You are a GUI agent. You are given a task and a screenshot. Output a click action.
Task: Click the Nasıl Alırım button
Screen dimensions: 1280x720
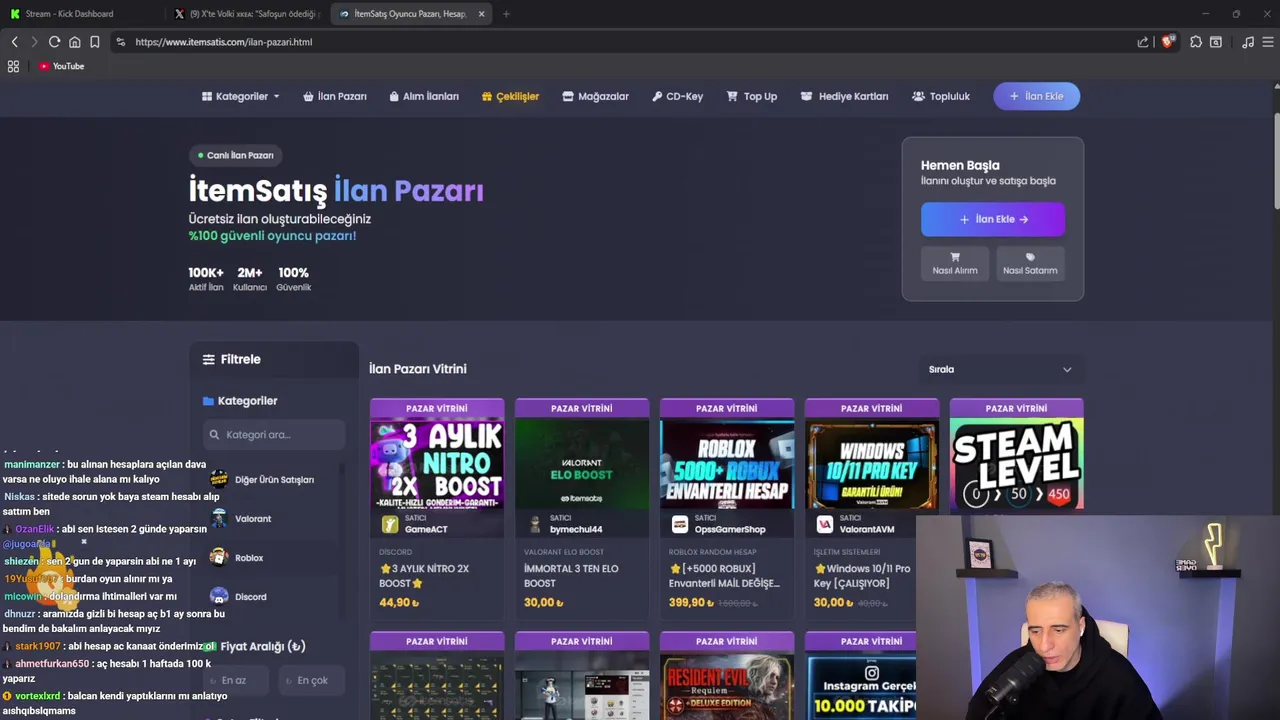[x=955, y=263]
